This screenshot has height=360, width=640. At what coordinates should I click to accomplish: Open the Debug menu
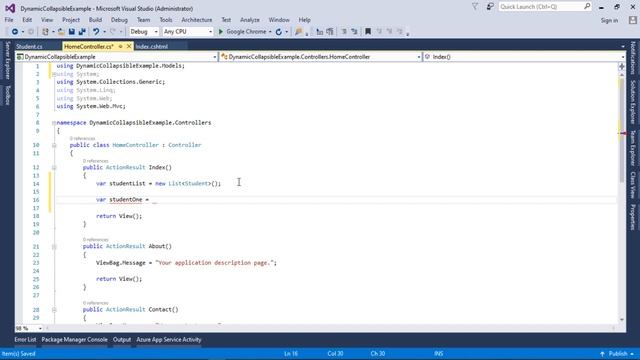119,20
